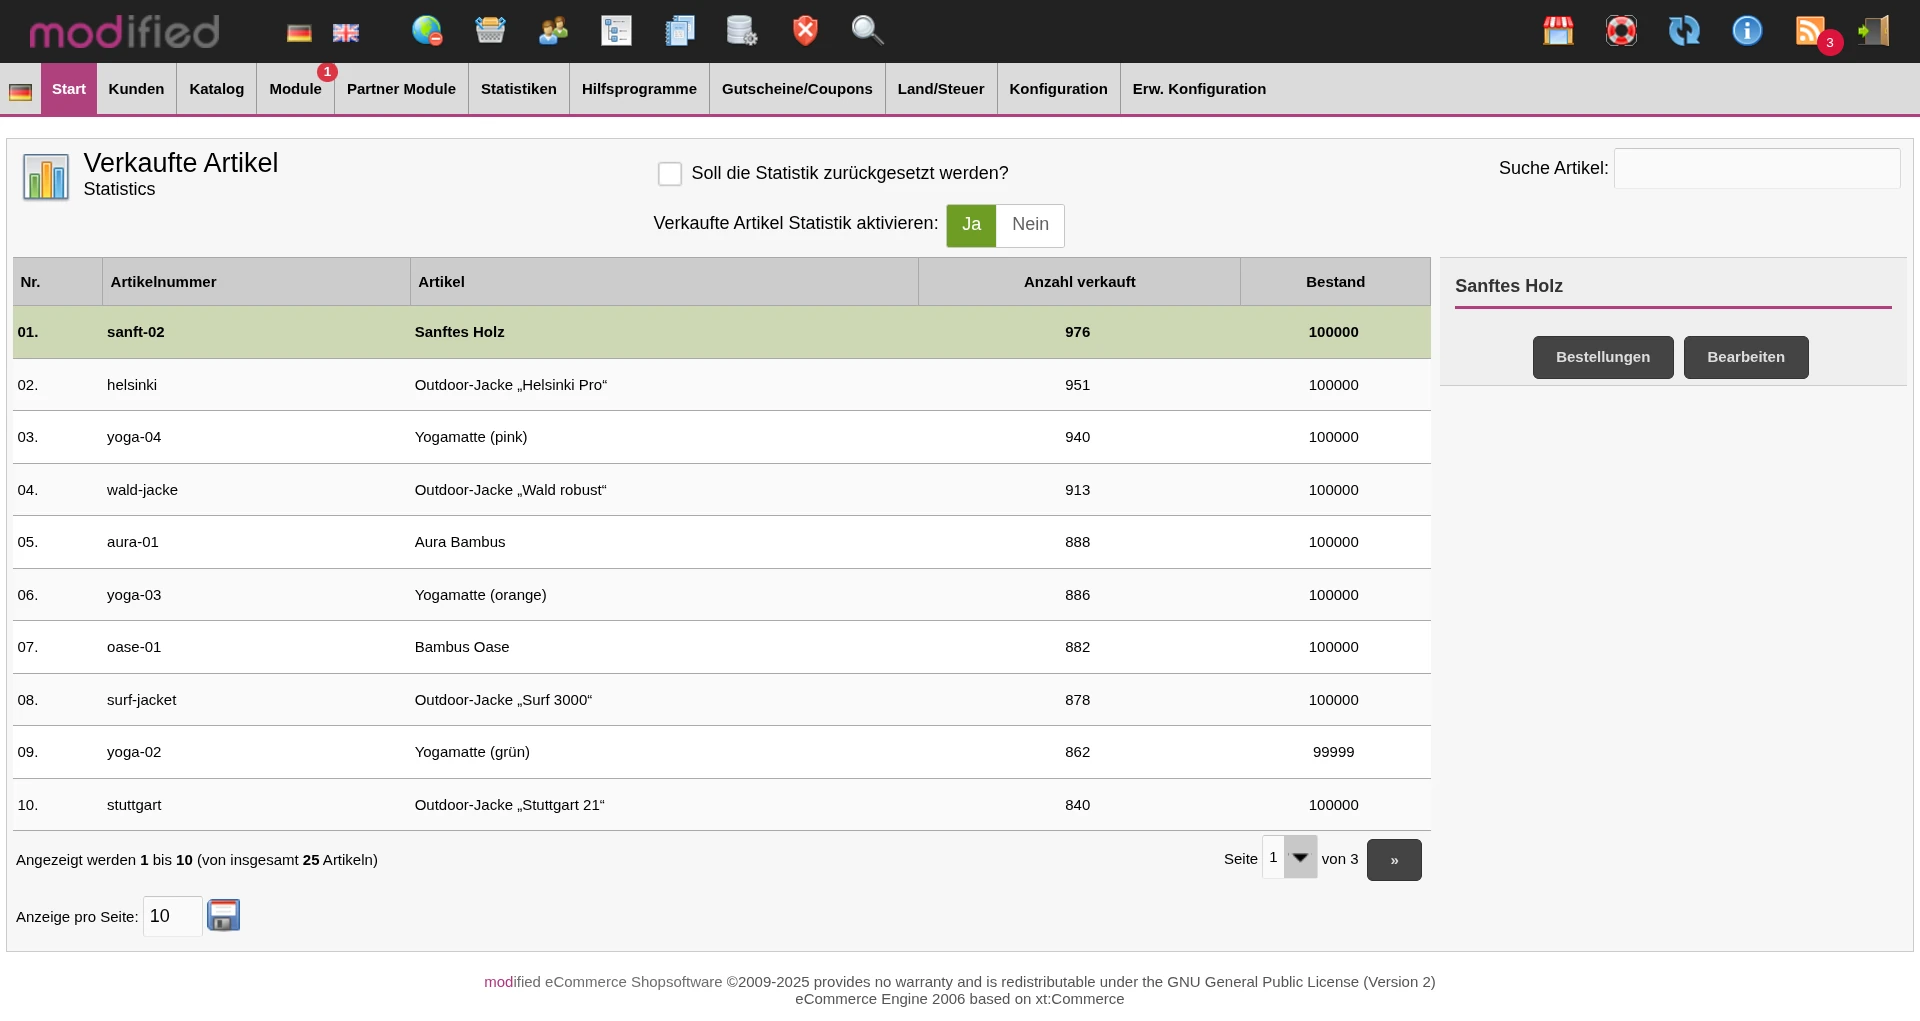
Task: Switch language using the British flag
Action: 346,33
